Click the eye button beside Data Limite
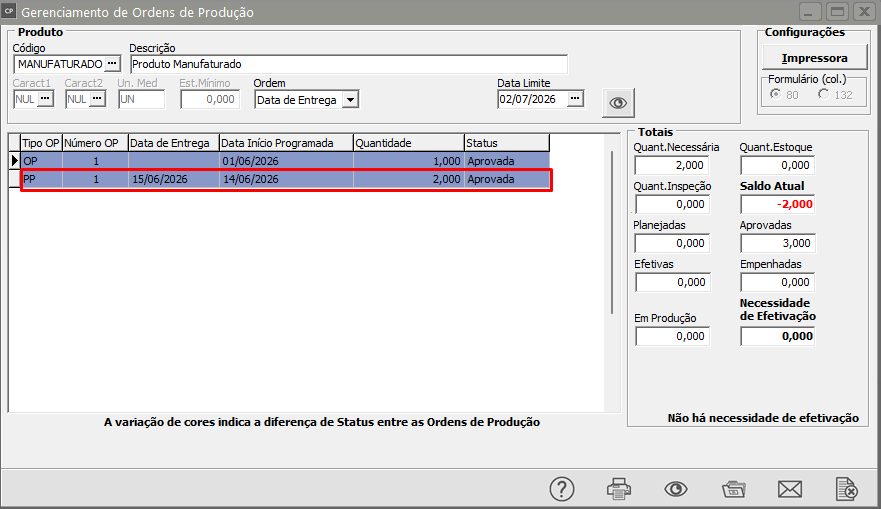Screen dimensions: 881x509 tap(618, 103)
